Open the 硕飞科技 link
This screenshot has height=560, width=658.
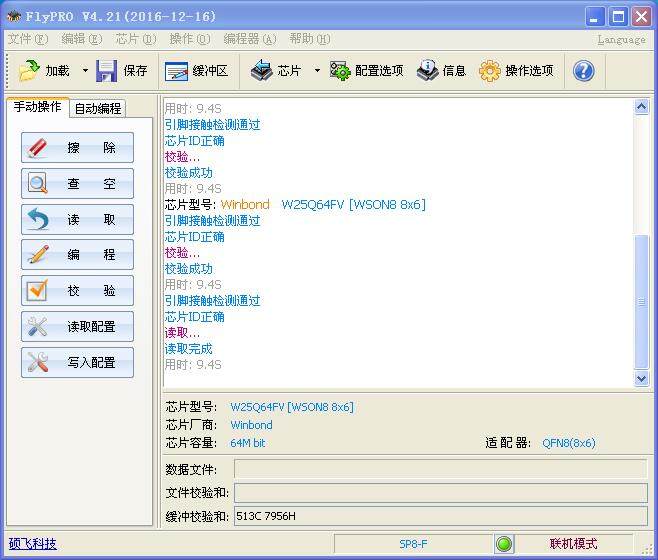pyautogui.click(x=32, y=544)
